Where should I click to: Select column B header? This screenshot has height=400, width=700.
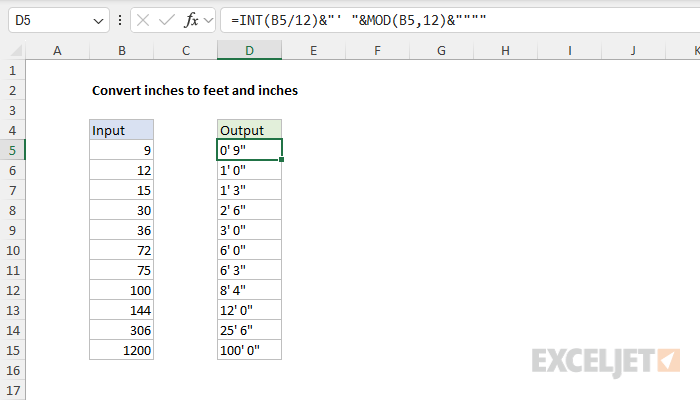pyautogui.click(x=121, y=50)
